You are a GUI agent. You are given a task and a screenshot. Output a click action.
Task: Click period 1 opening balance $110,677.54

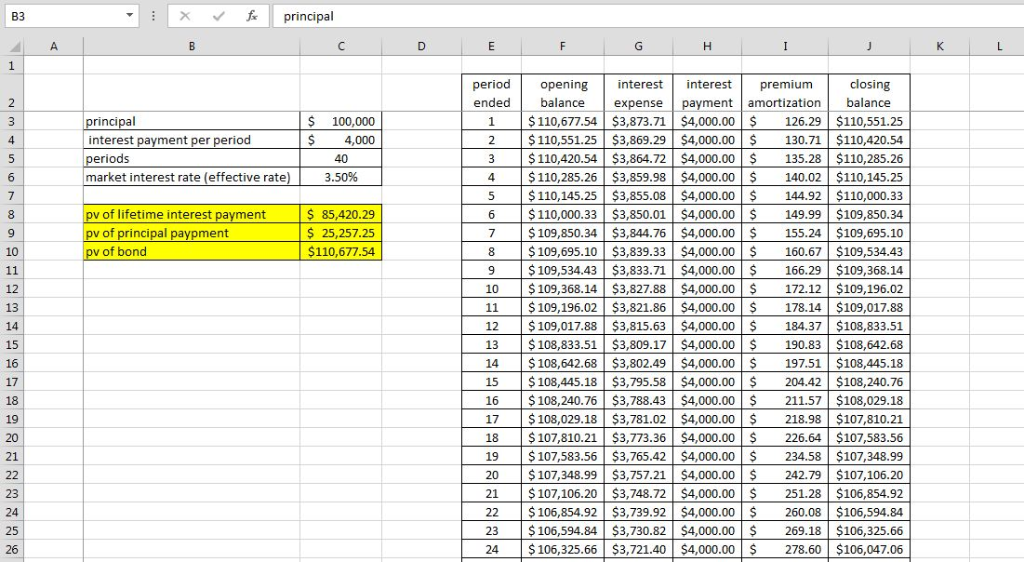click(x=562, y=121)
